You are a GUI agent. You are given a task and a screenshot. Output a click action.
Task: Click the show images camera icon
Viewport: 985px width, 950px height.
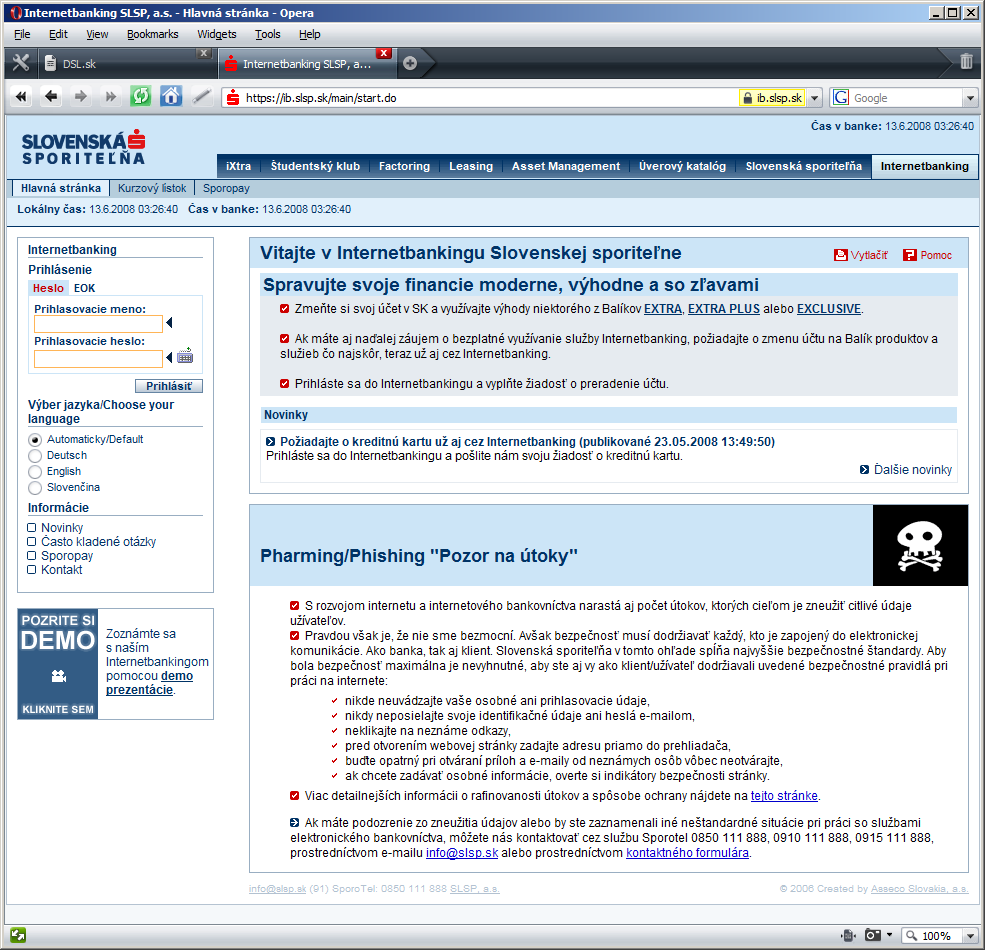873,936
